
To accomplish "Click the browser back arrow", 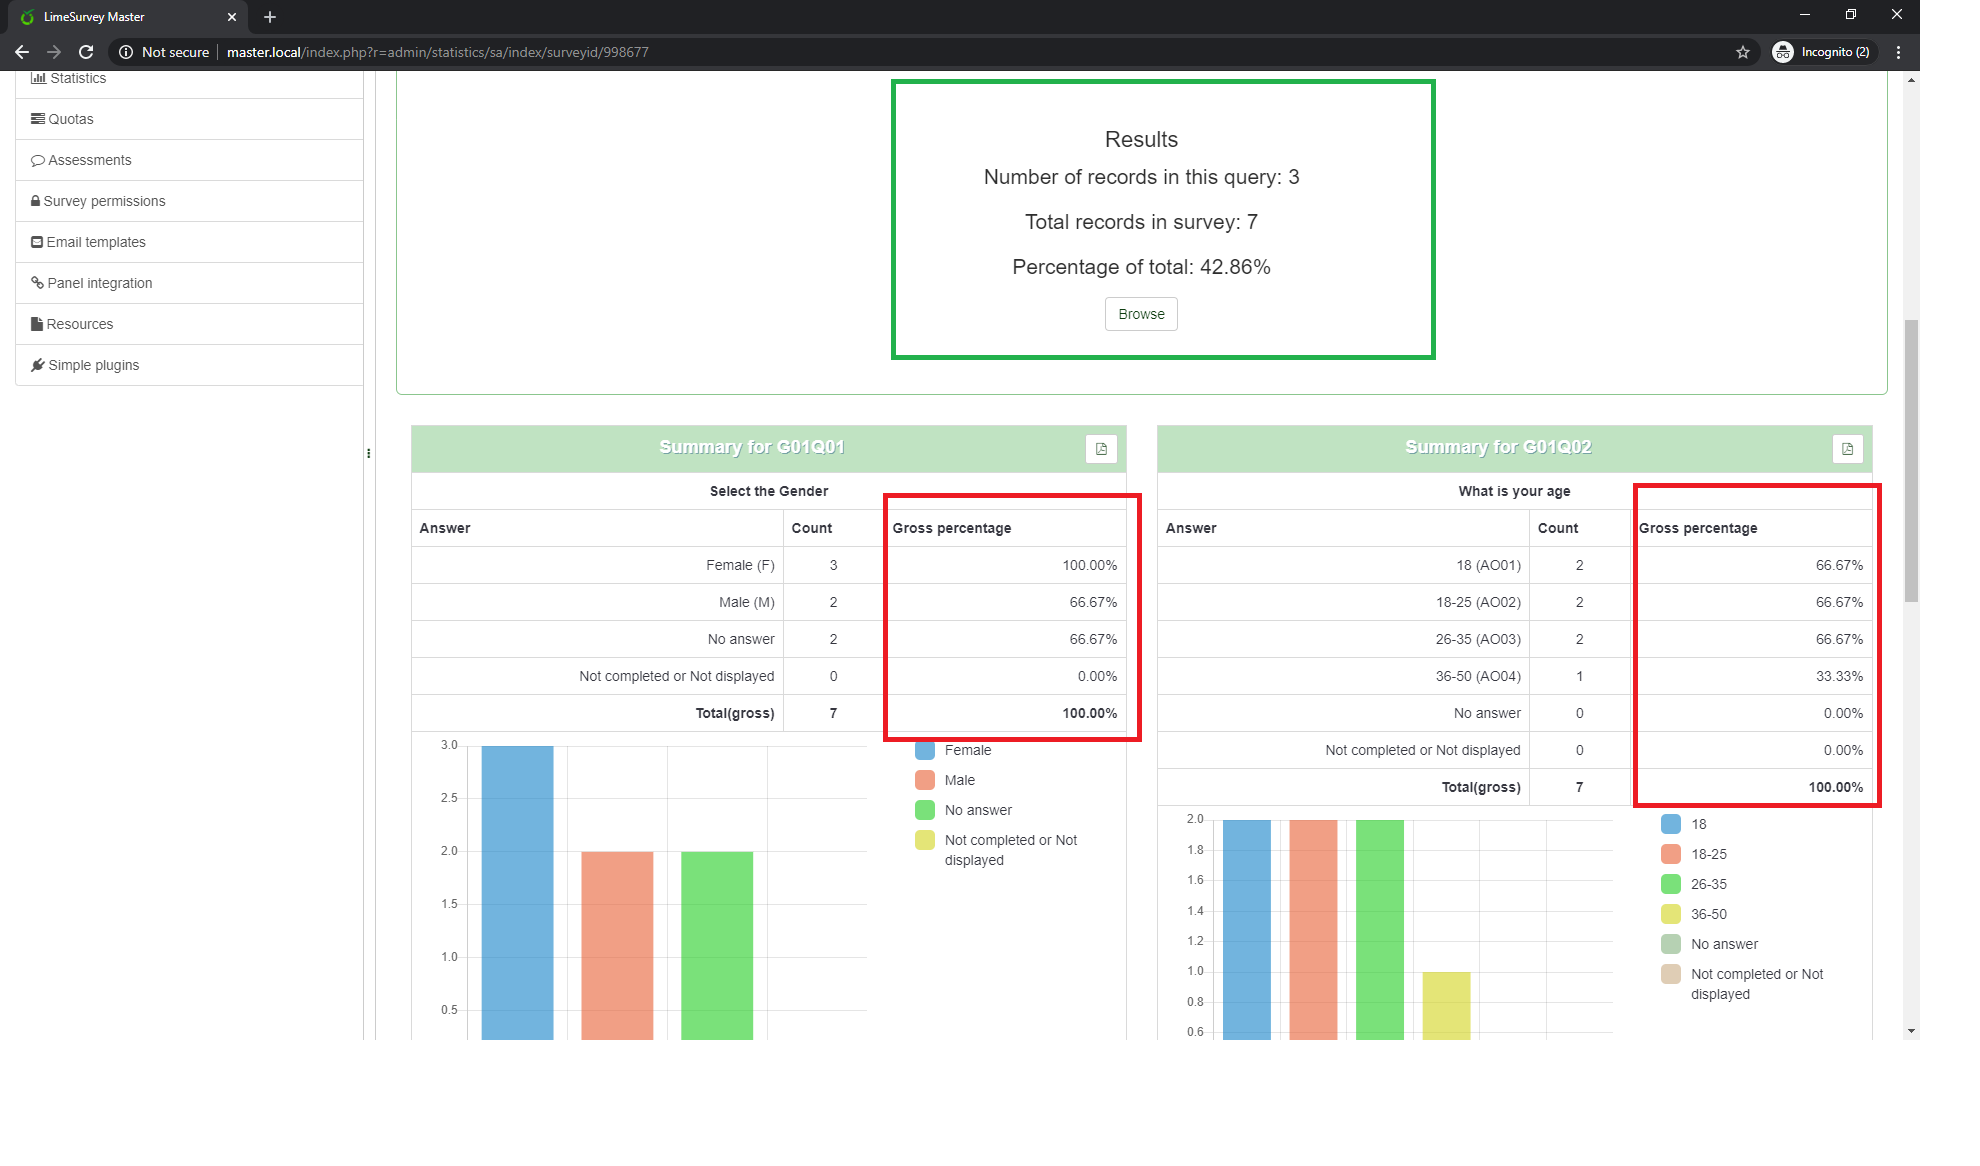I will tap(22, 52).
